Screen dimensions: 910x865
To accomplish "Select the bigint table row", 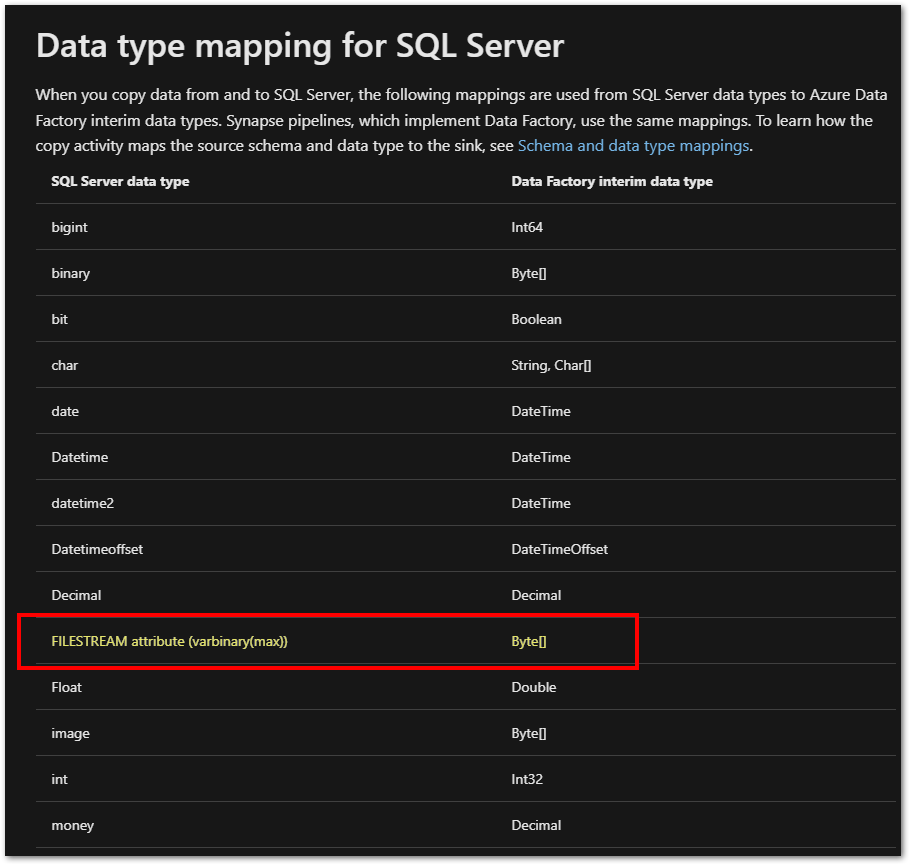I will (69, 227).
